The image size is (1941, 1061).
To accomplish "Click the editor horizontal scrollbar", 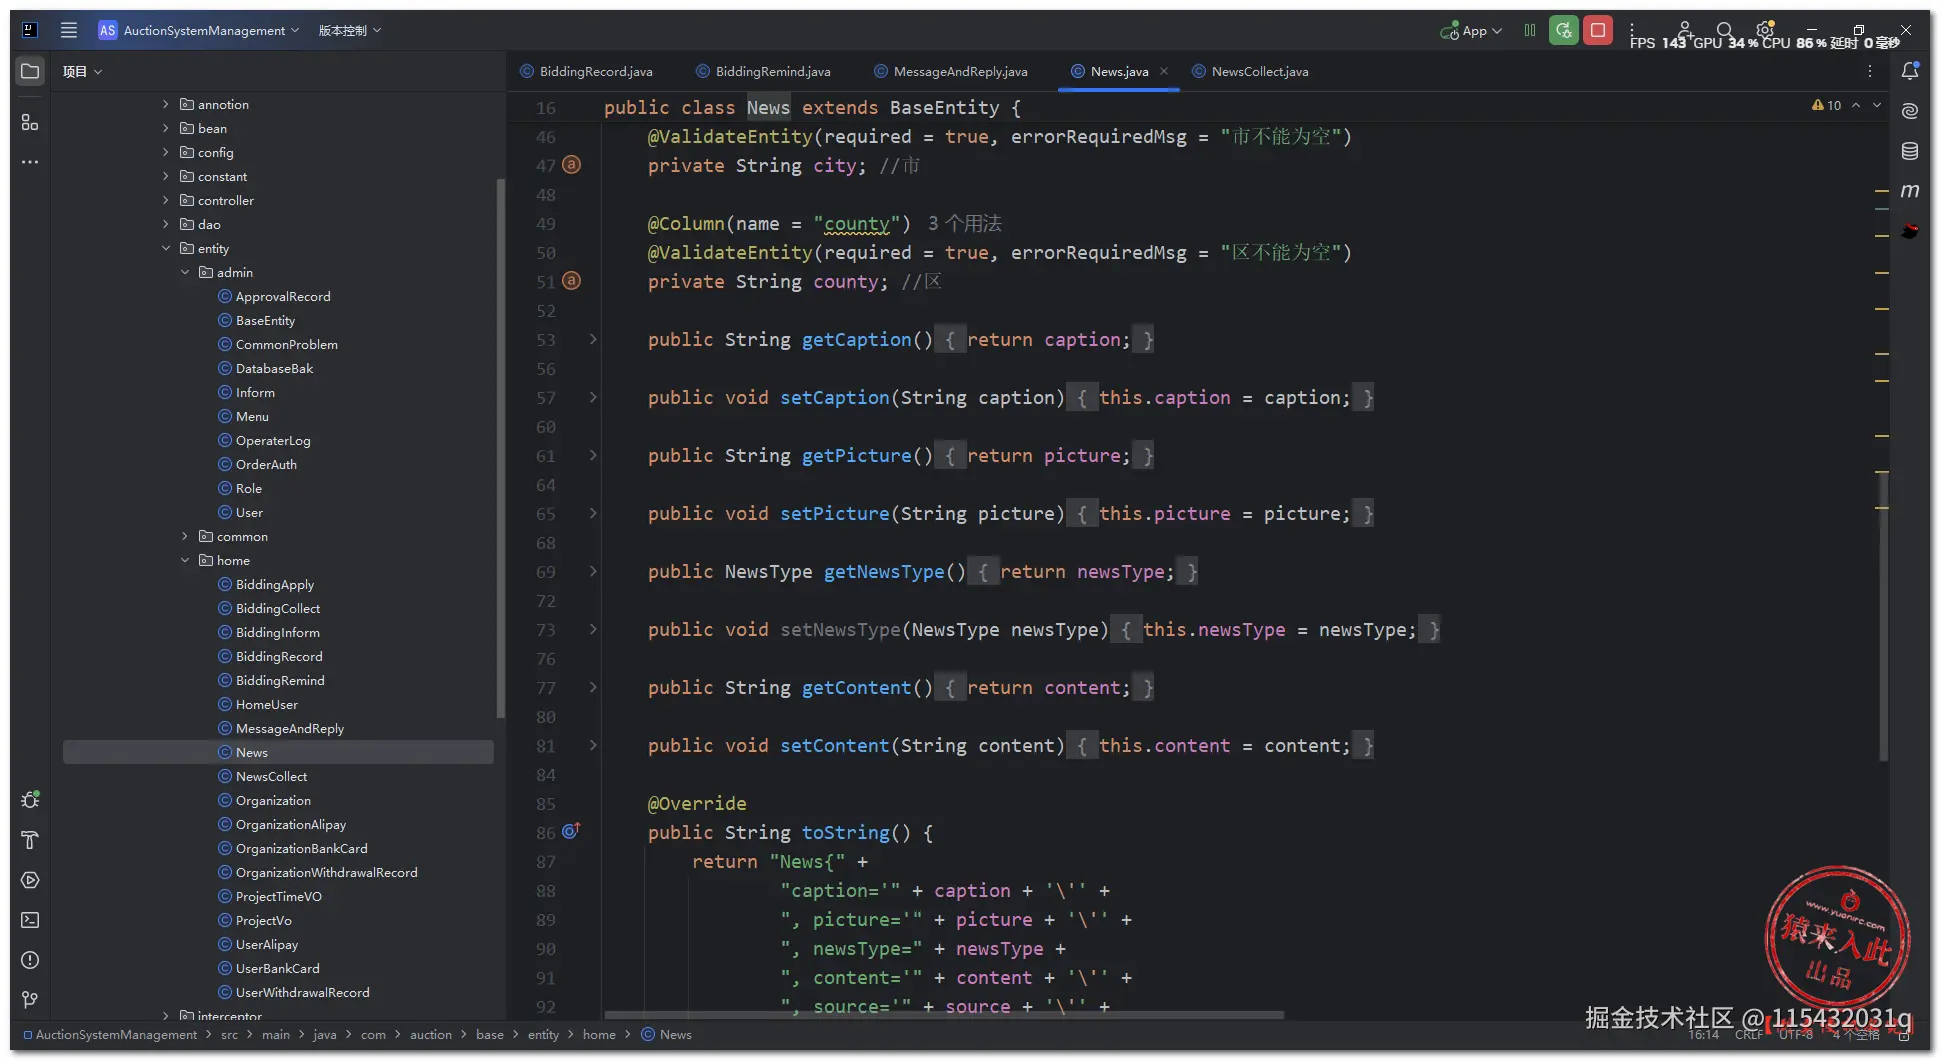I will tap(943, 1014).
